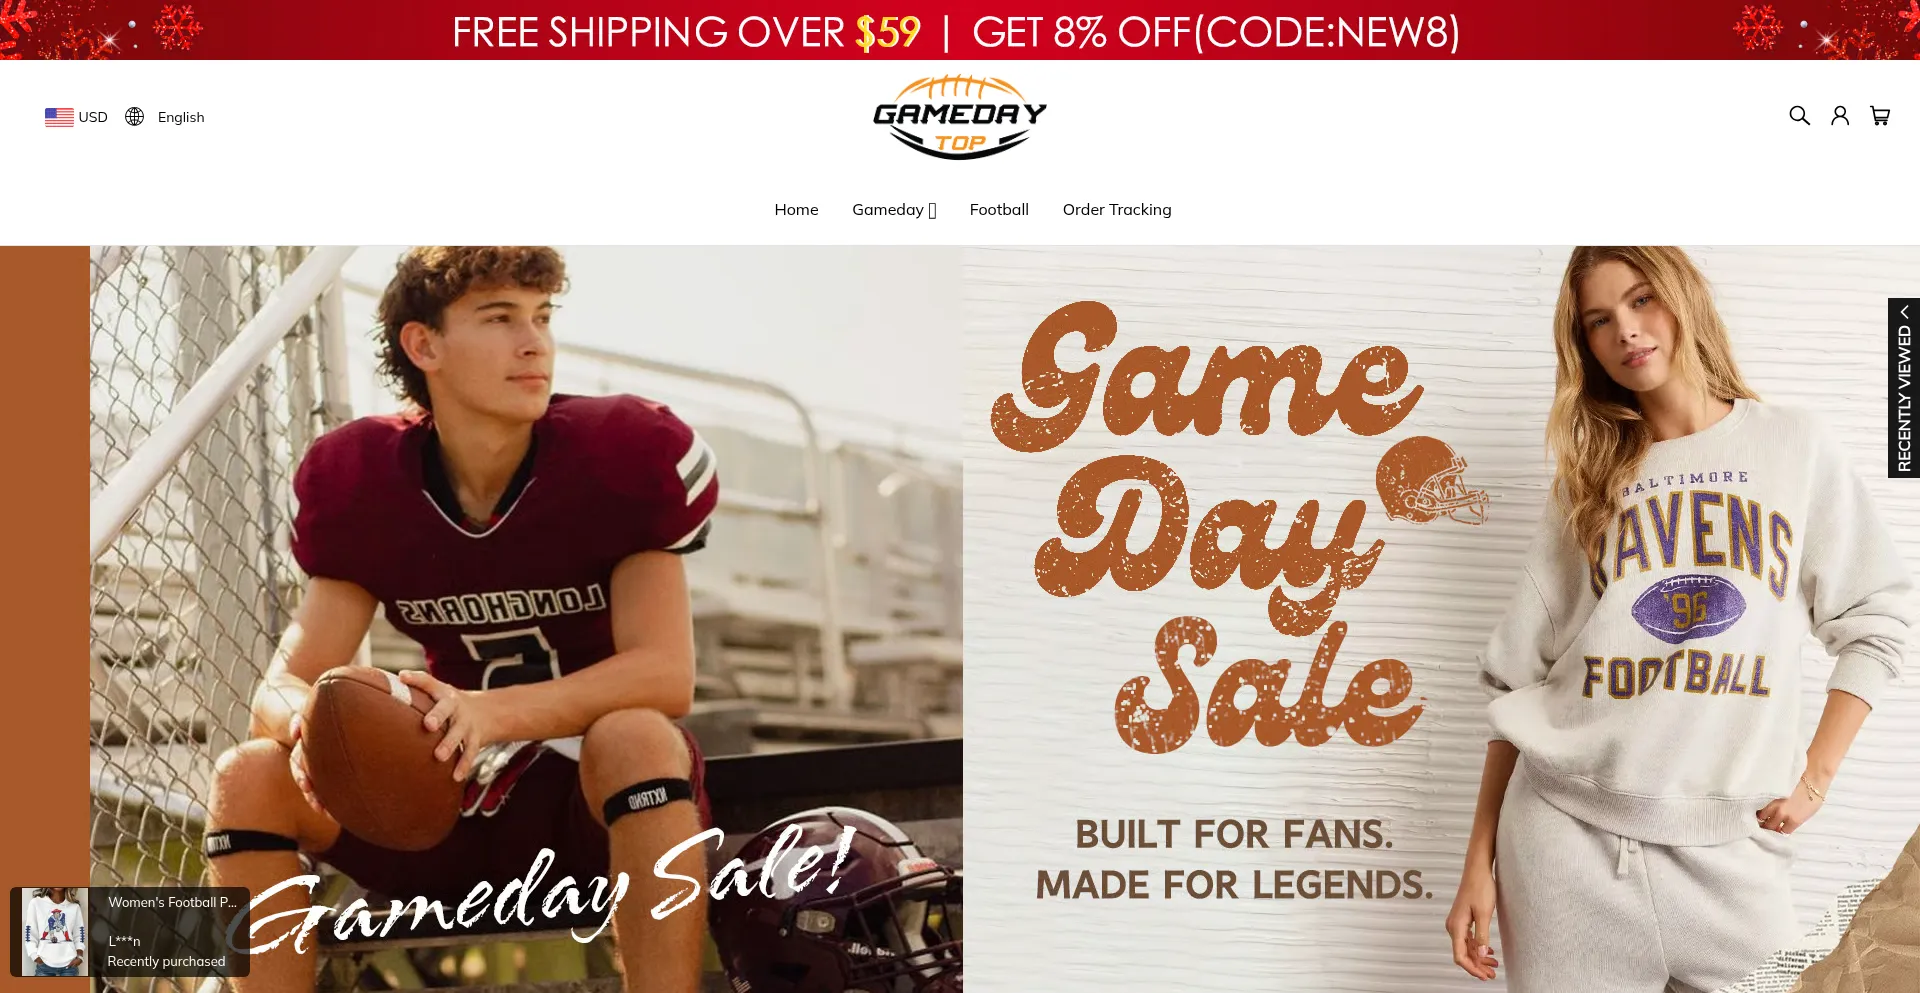The image size is (1920, 993).
Task: Click the Gameday Top logo
Action: click(960, 117)
